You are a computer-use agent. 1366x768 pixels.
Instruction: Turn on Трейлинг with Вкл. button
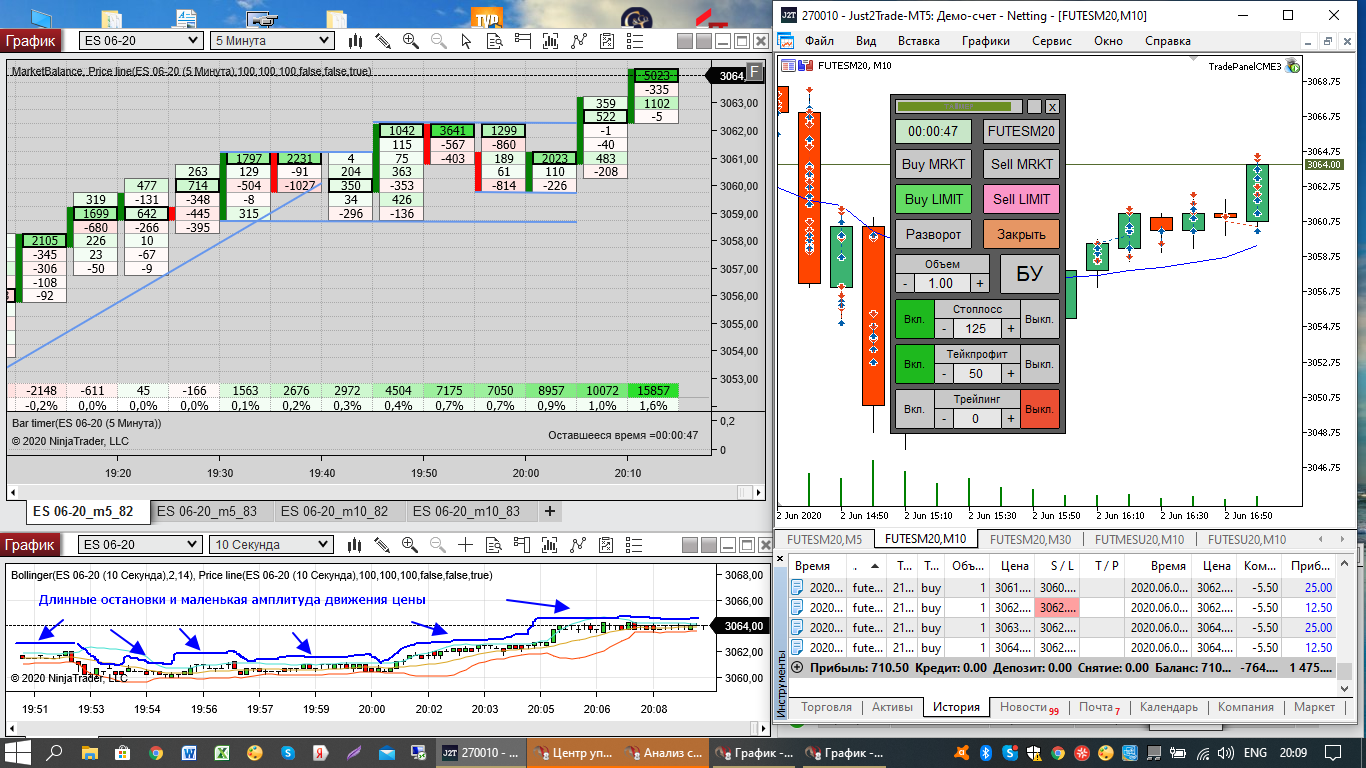coord(913,409)
